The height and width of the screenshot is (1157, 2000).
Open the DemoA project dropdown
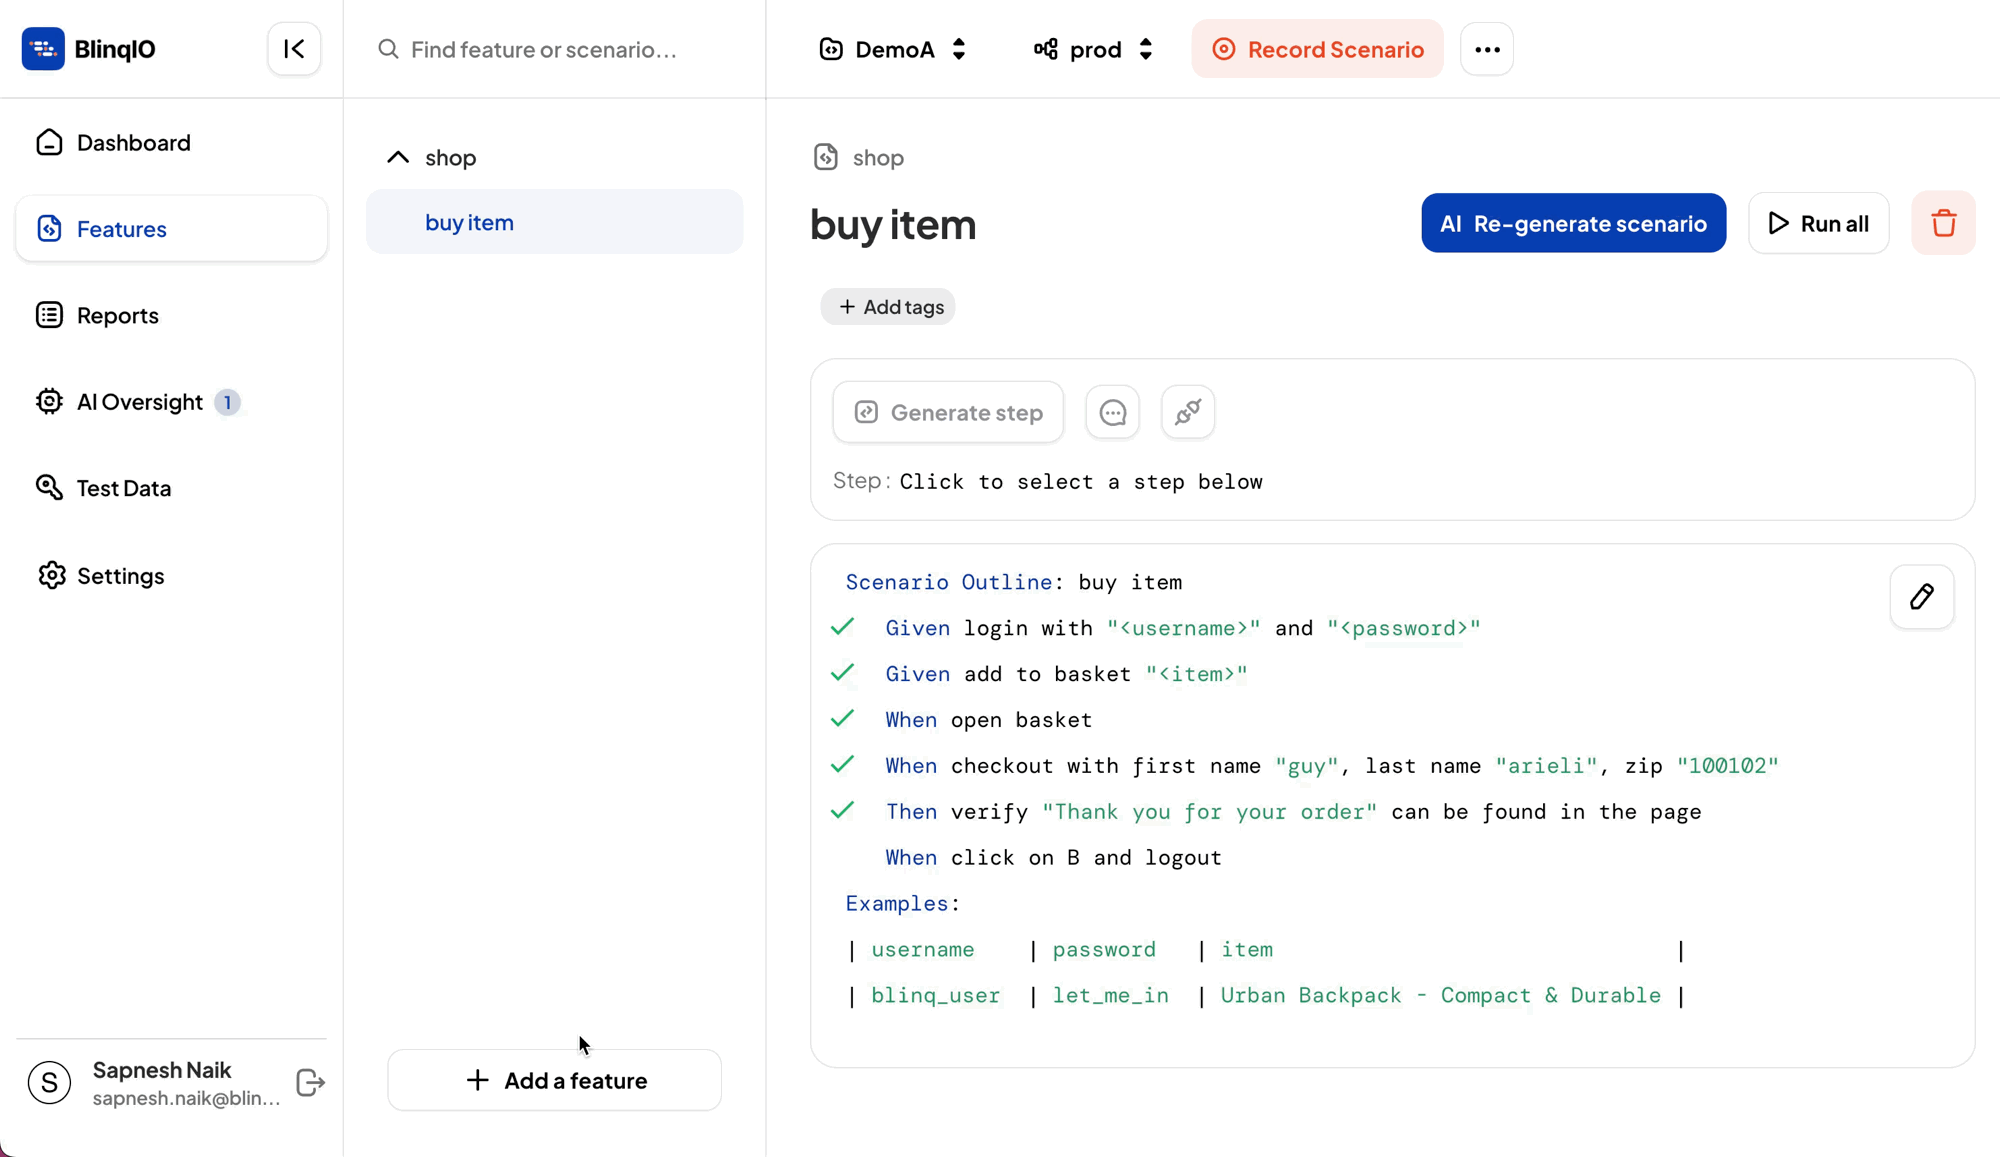[x=893, y=49]
